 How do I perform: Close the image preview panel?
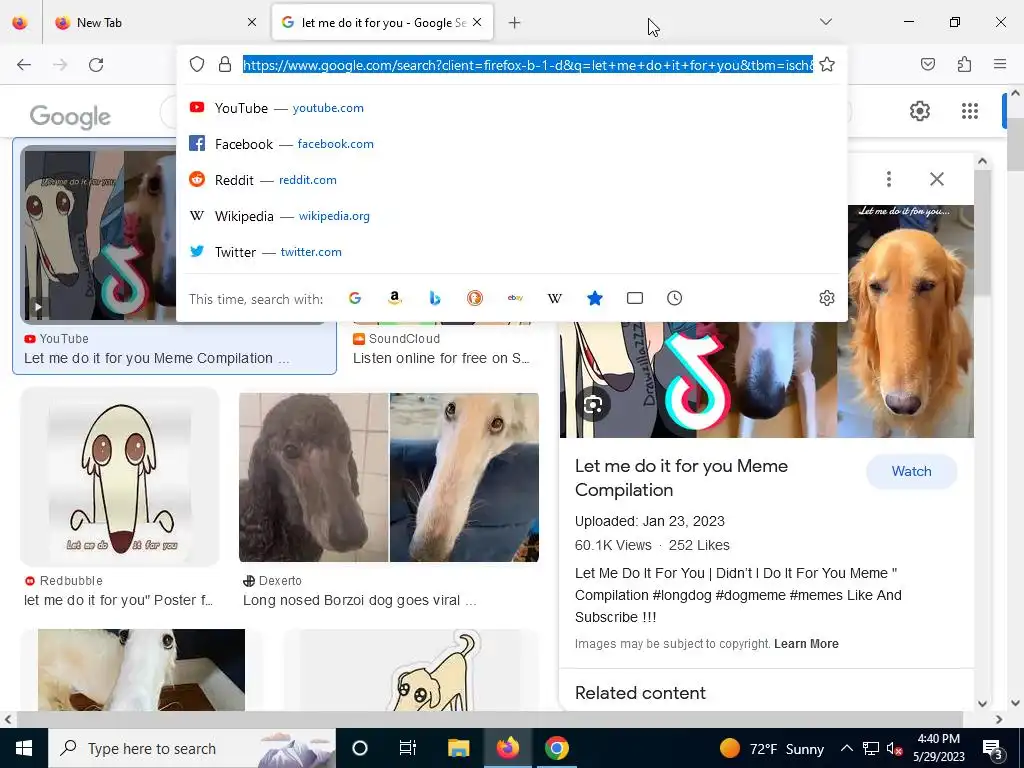pyautogui.click(x=937, y=179)
